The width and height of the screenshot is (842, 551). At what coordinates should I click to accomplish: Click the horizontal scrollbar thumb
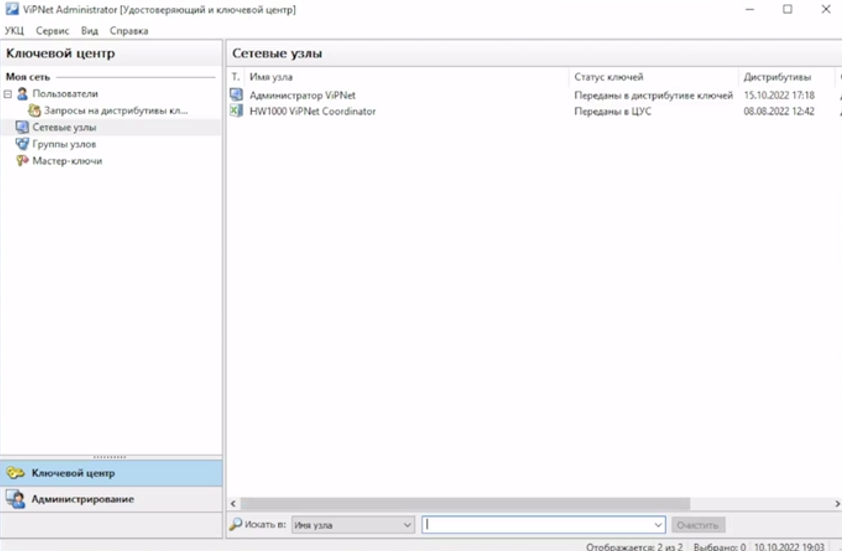[465, 504]
